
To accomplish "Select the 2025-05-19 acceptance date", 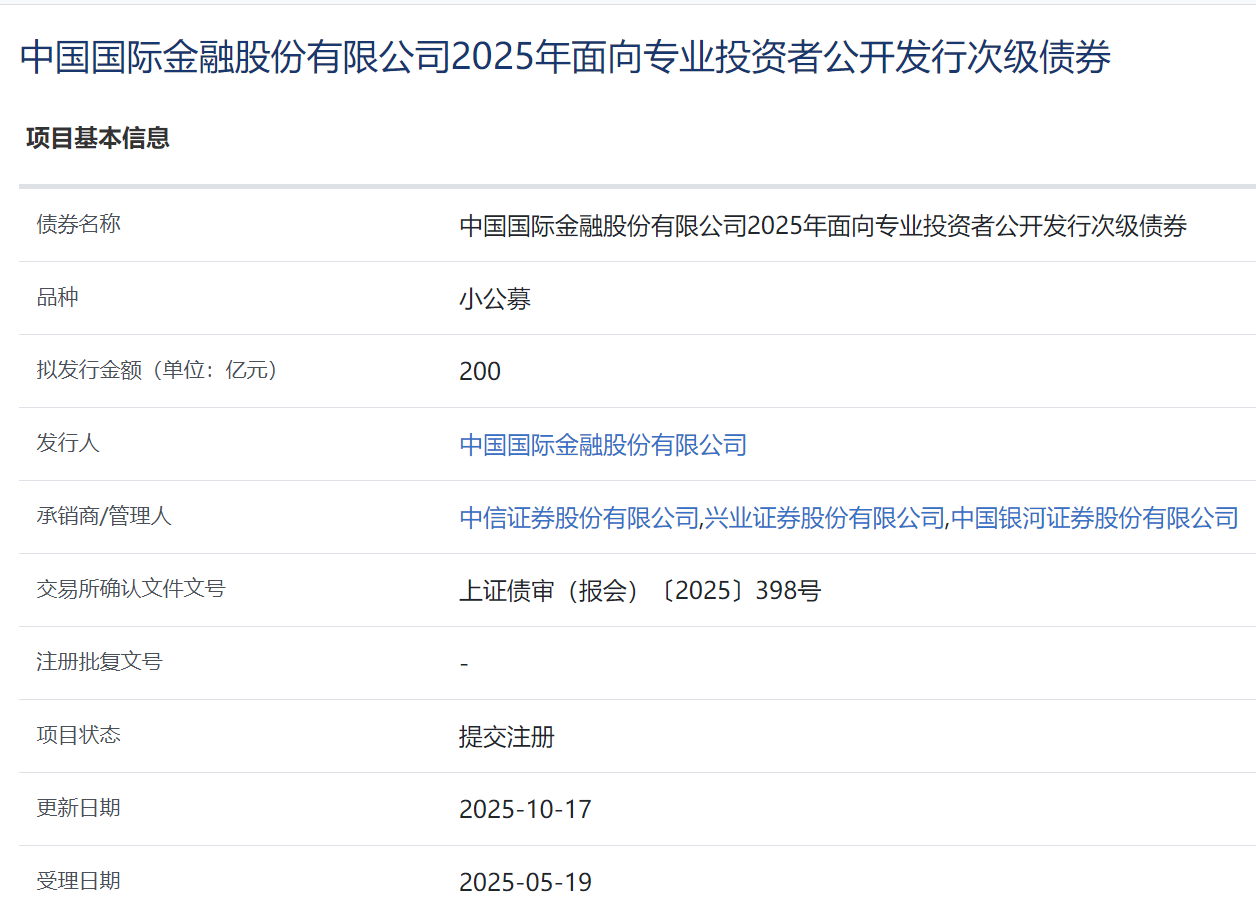I will pos(526,882).
